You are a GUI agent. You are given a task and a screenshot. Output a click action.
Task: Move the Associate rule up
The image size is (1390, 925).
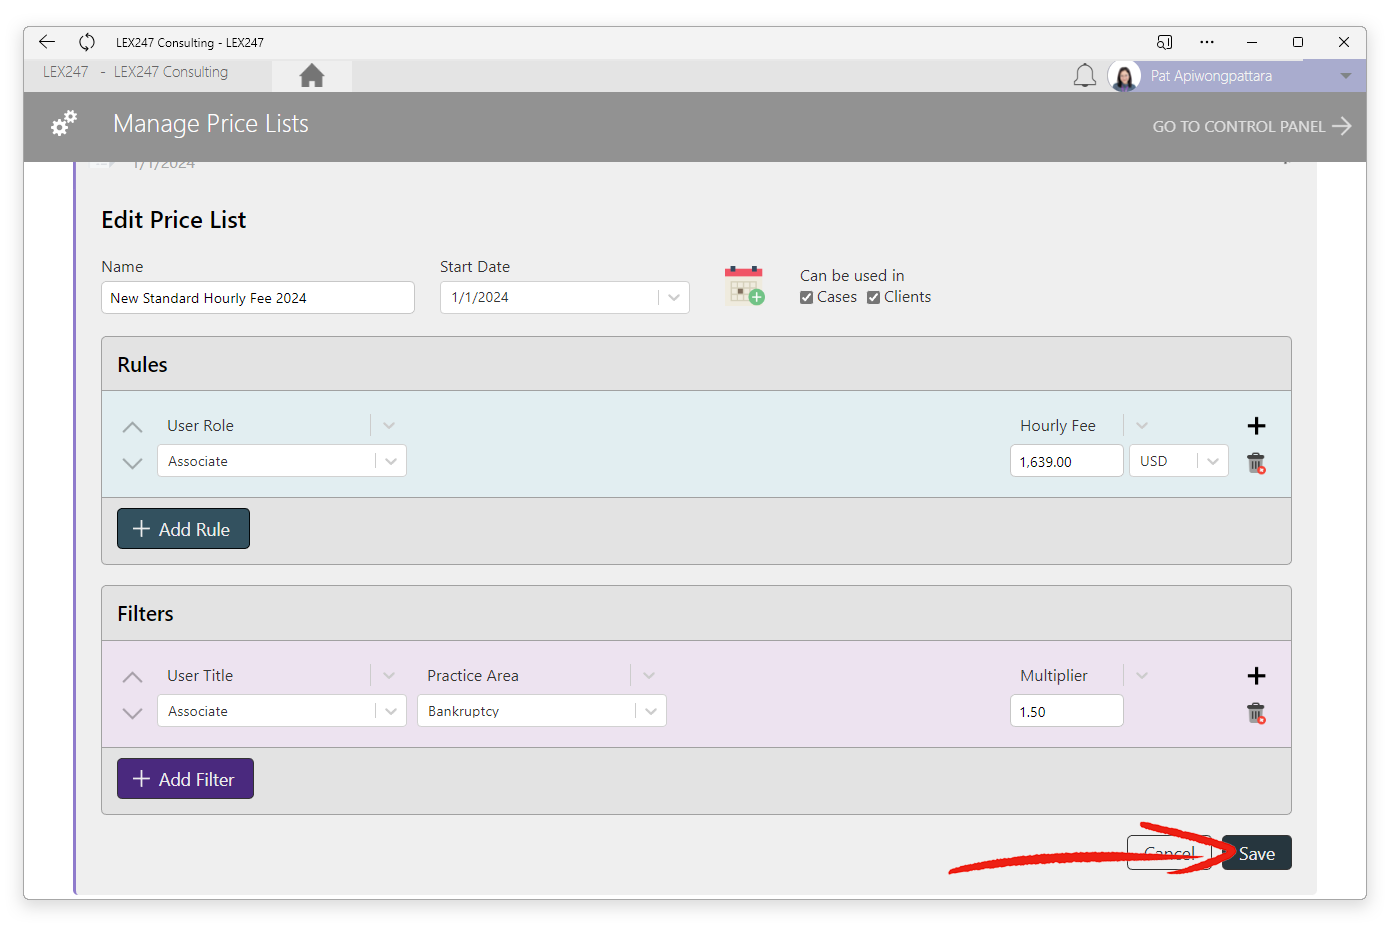coord(132,427)
